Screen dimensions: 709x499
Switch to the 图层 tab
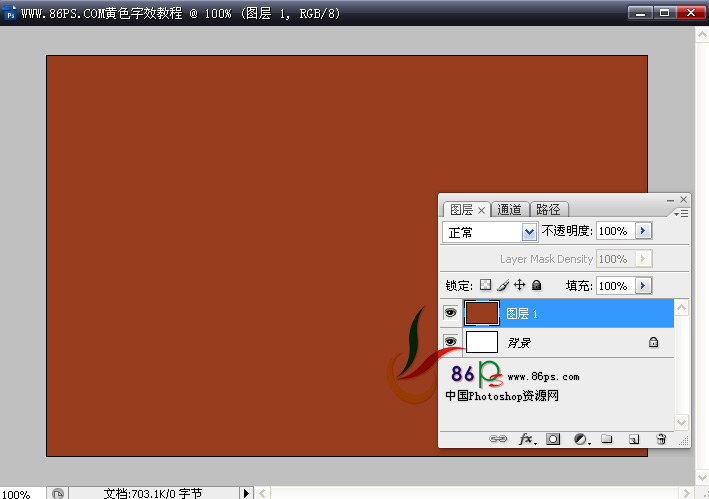(x=461, y=210)
